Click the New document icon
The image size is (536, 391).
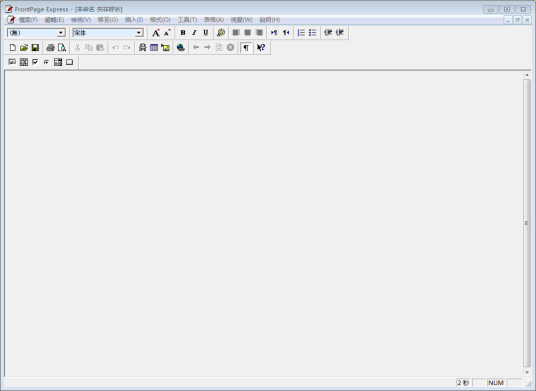tap(13, 48)
